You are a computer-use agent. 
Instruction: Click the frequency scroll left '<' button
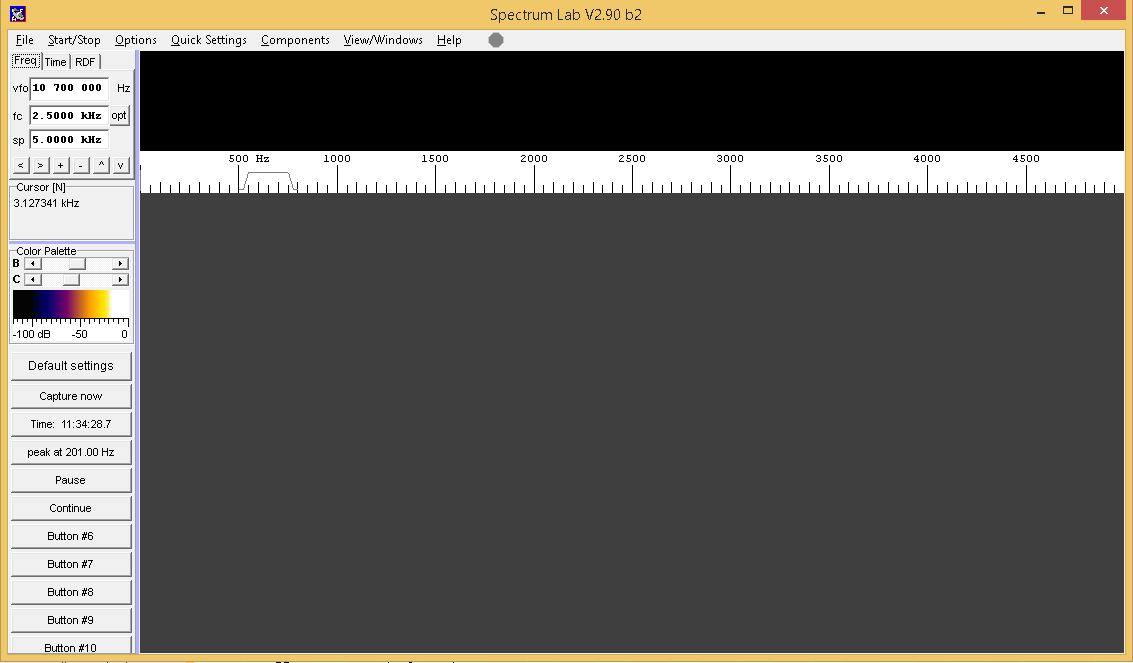click(21, 165)
